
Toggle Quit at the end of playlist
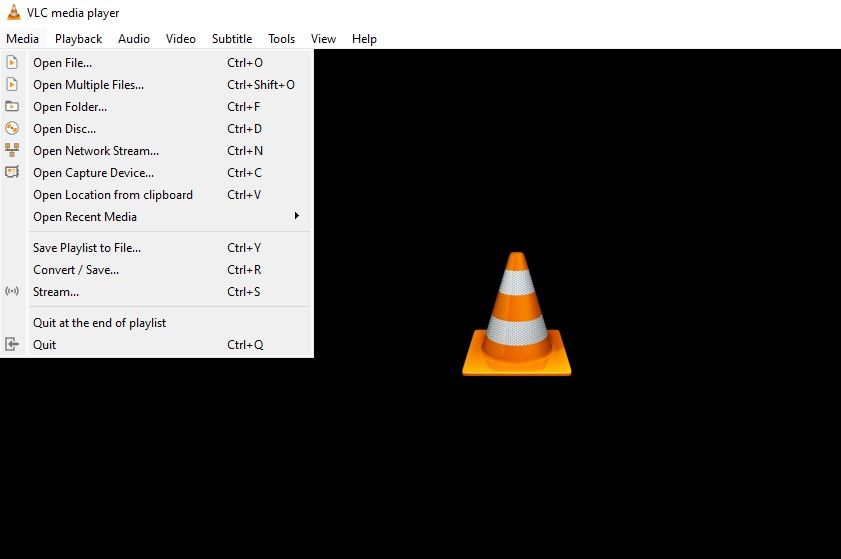157,323
